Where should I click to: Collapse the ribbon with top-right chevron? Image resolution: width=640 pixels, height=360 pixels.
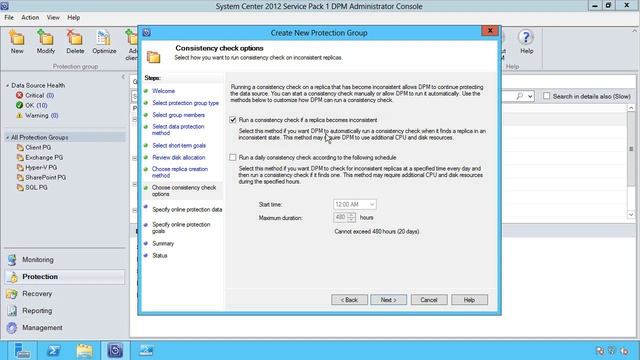635,31
